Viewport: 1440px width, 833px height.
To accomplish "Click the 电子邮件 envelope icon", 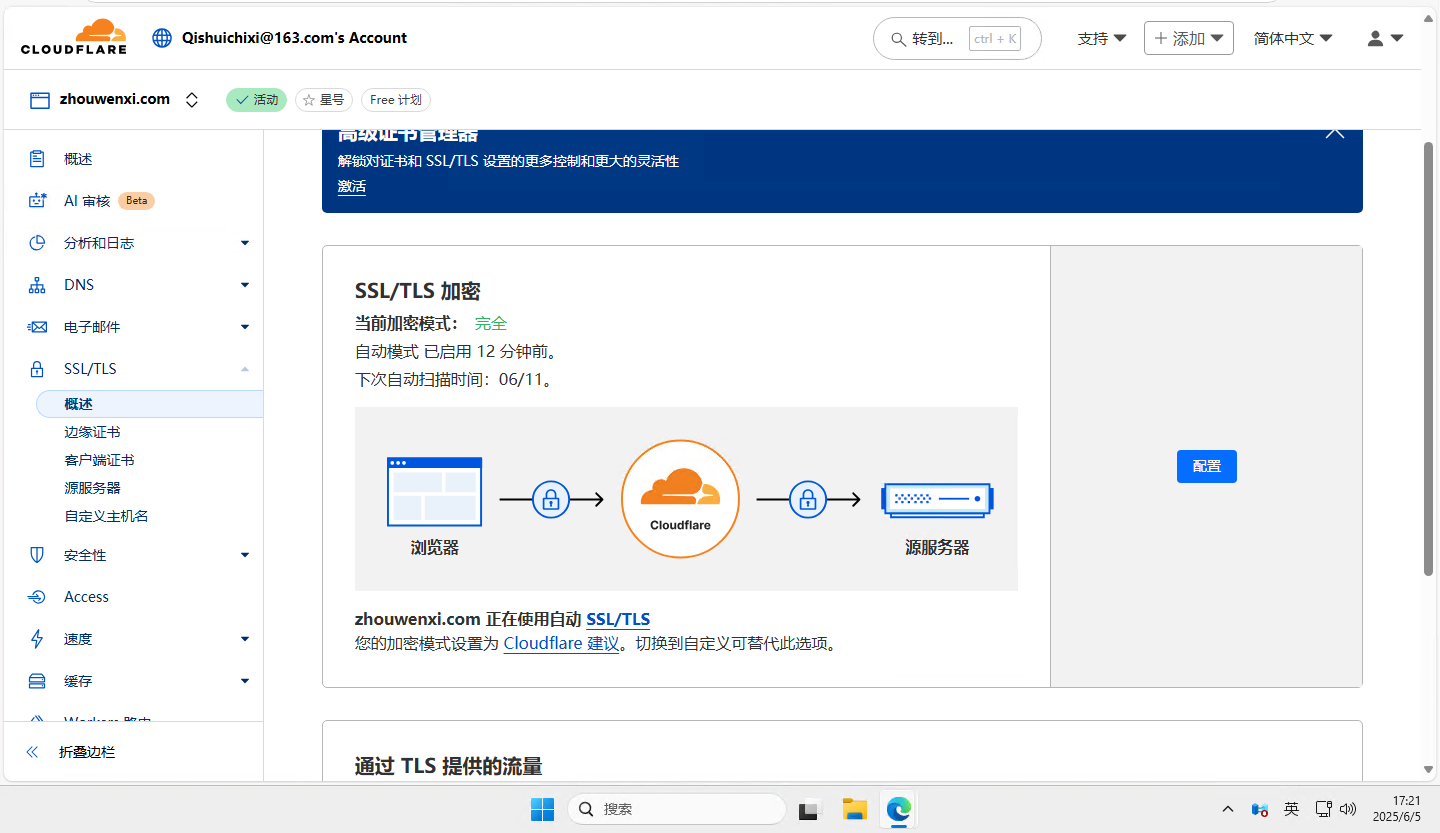I will pyautogui.click(x=37, y=327).
